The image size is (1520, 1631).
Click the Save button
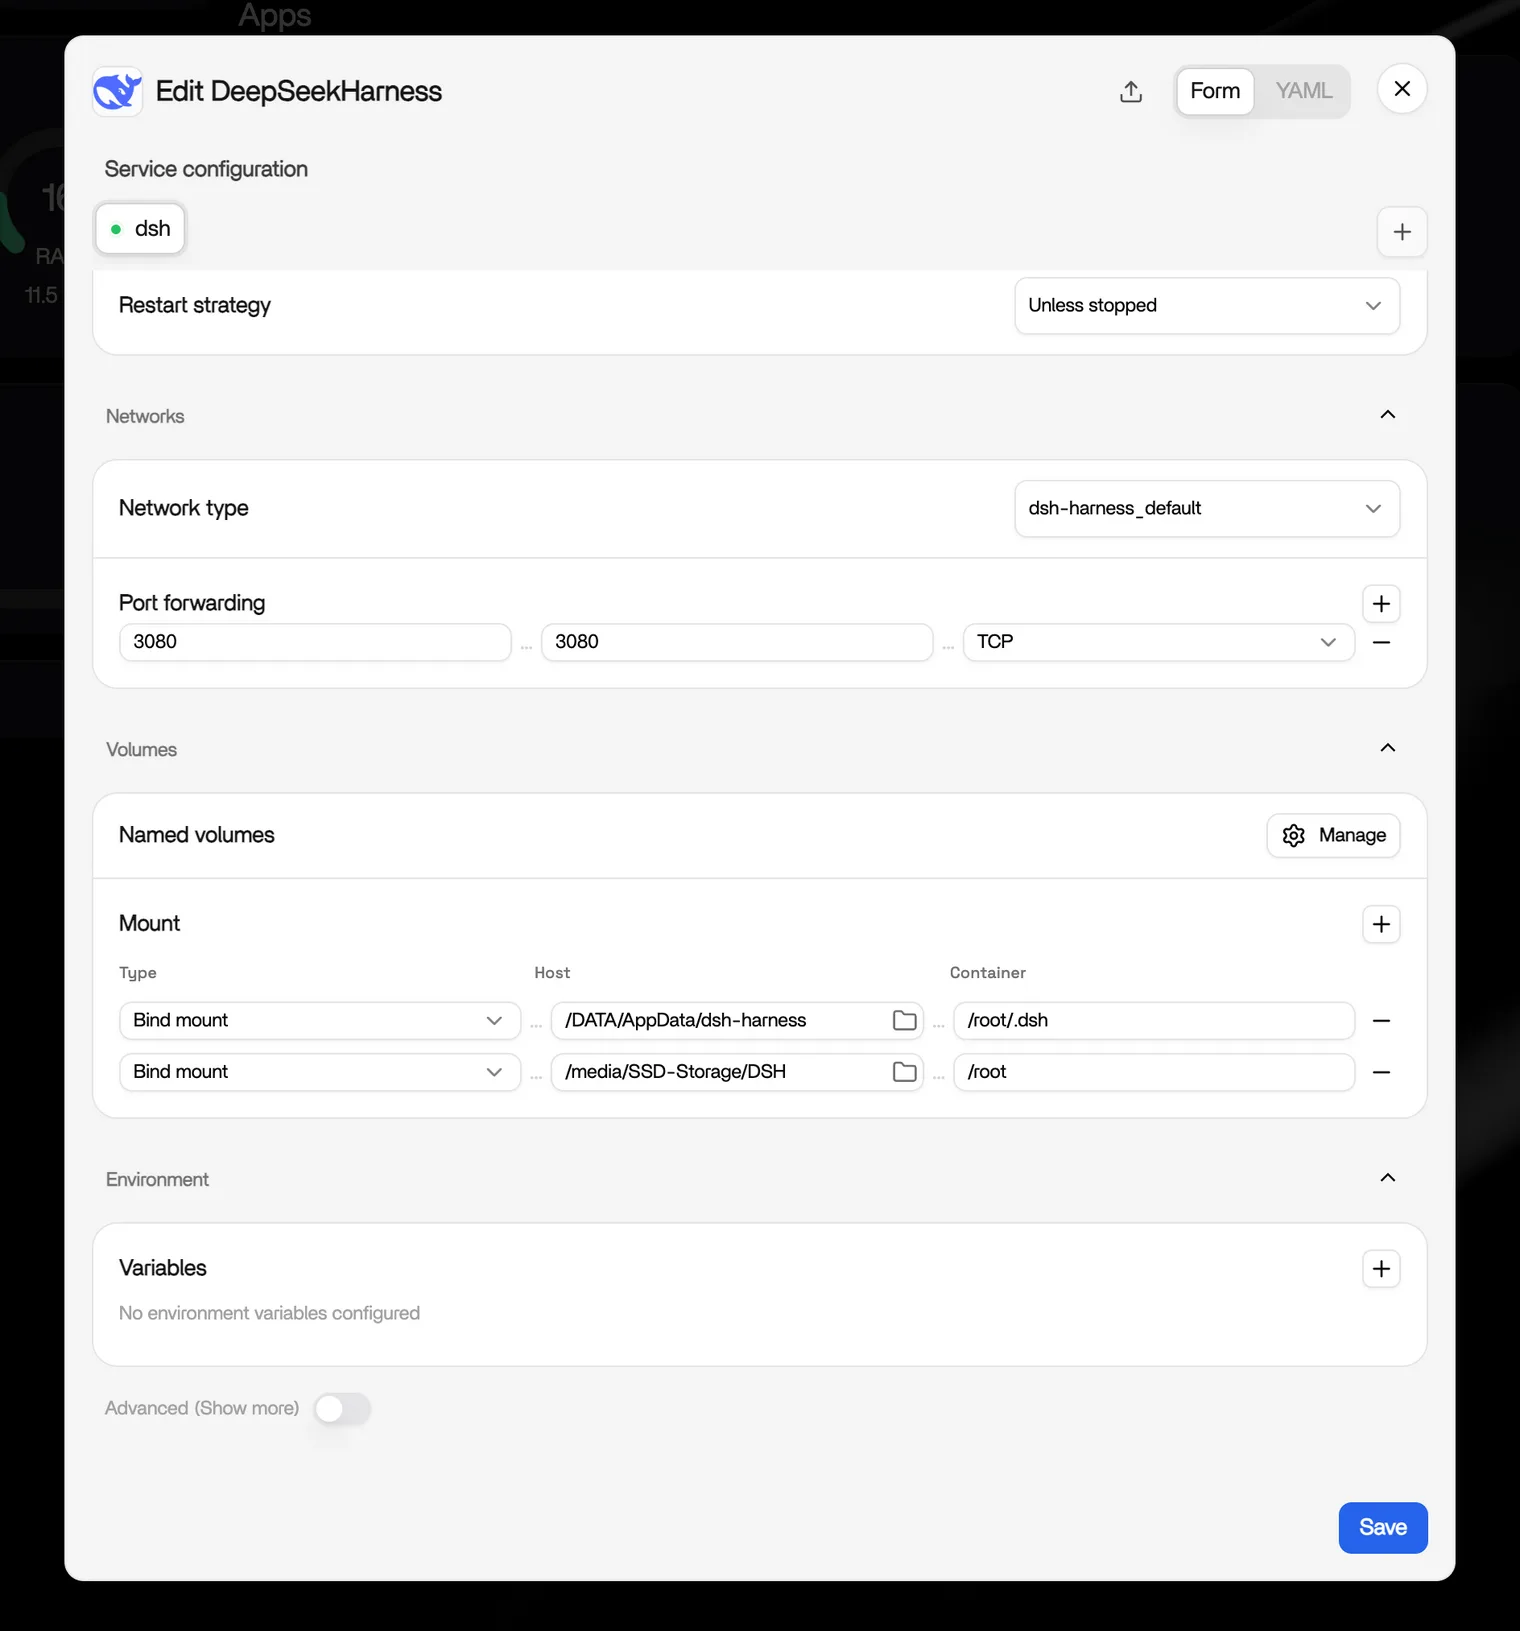pyautogui.click(x=1382, y=1528)
